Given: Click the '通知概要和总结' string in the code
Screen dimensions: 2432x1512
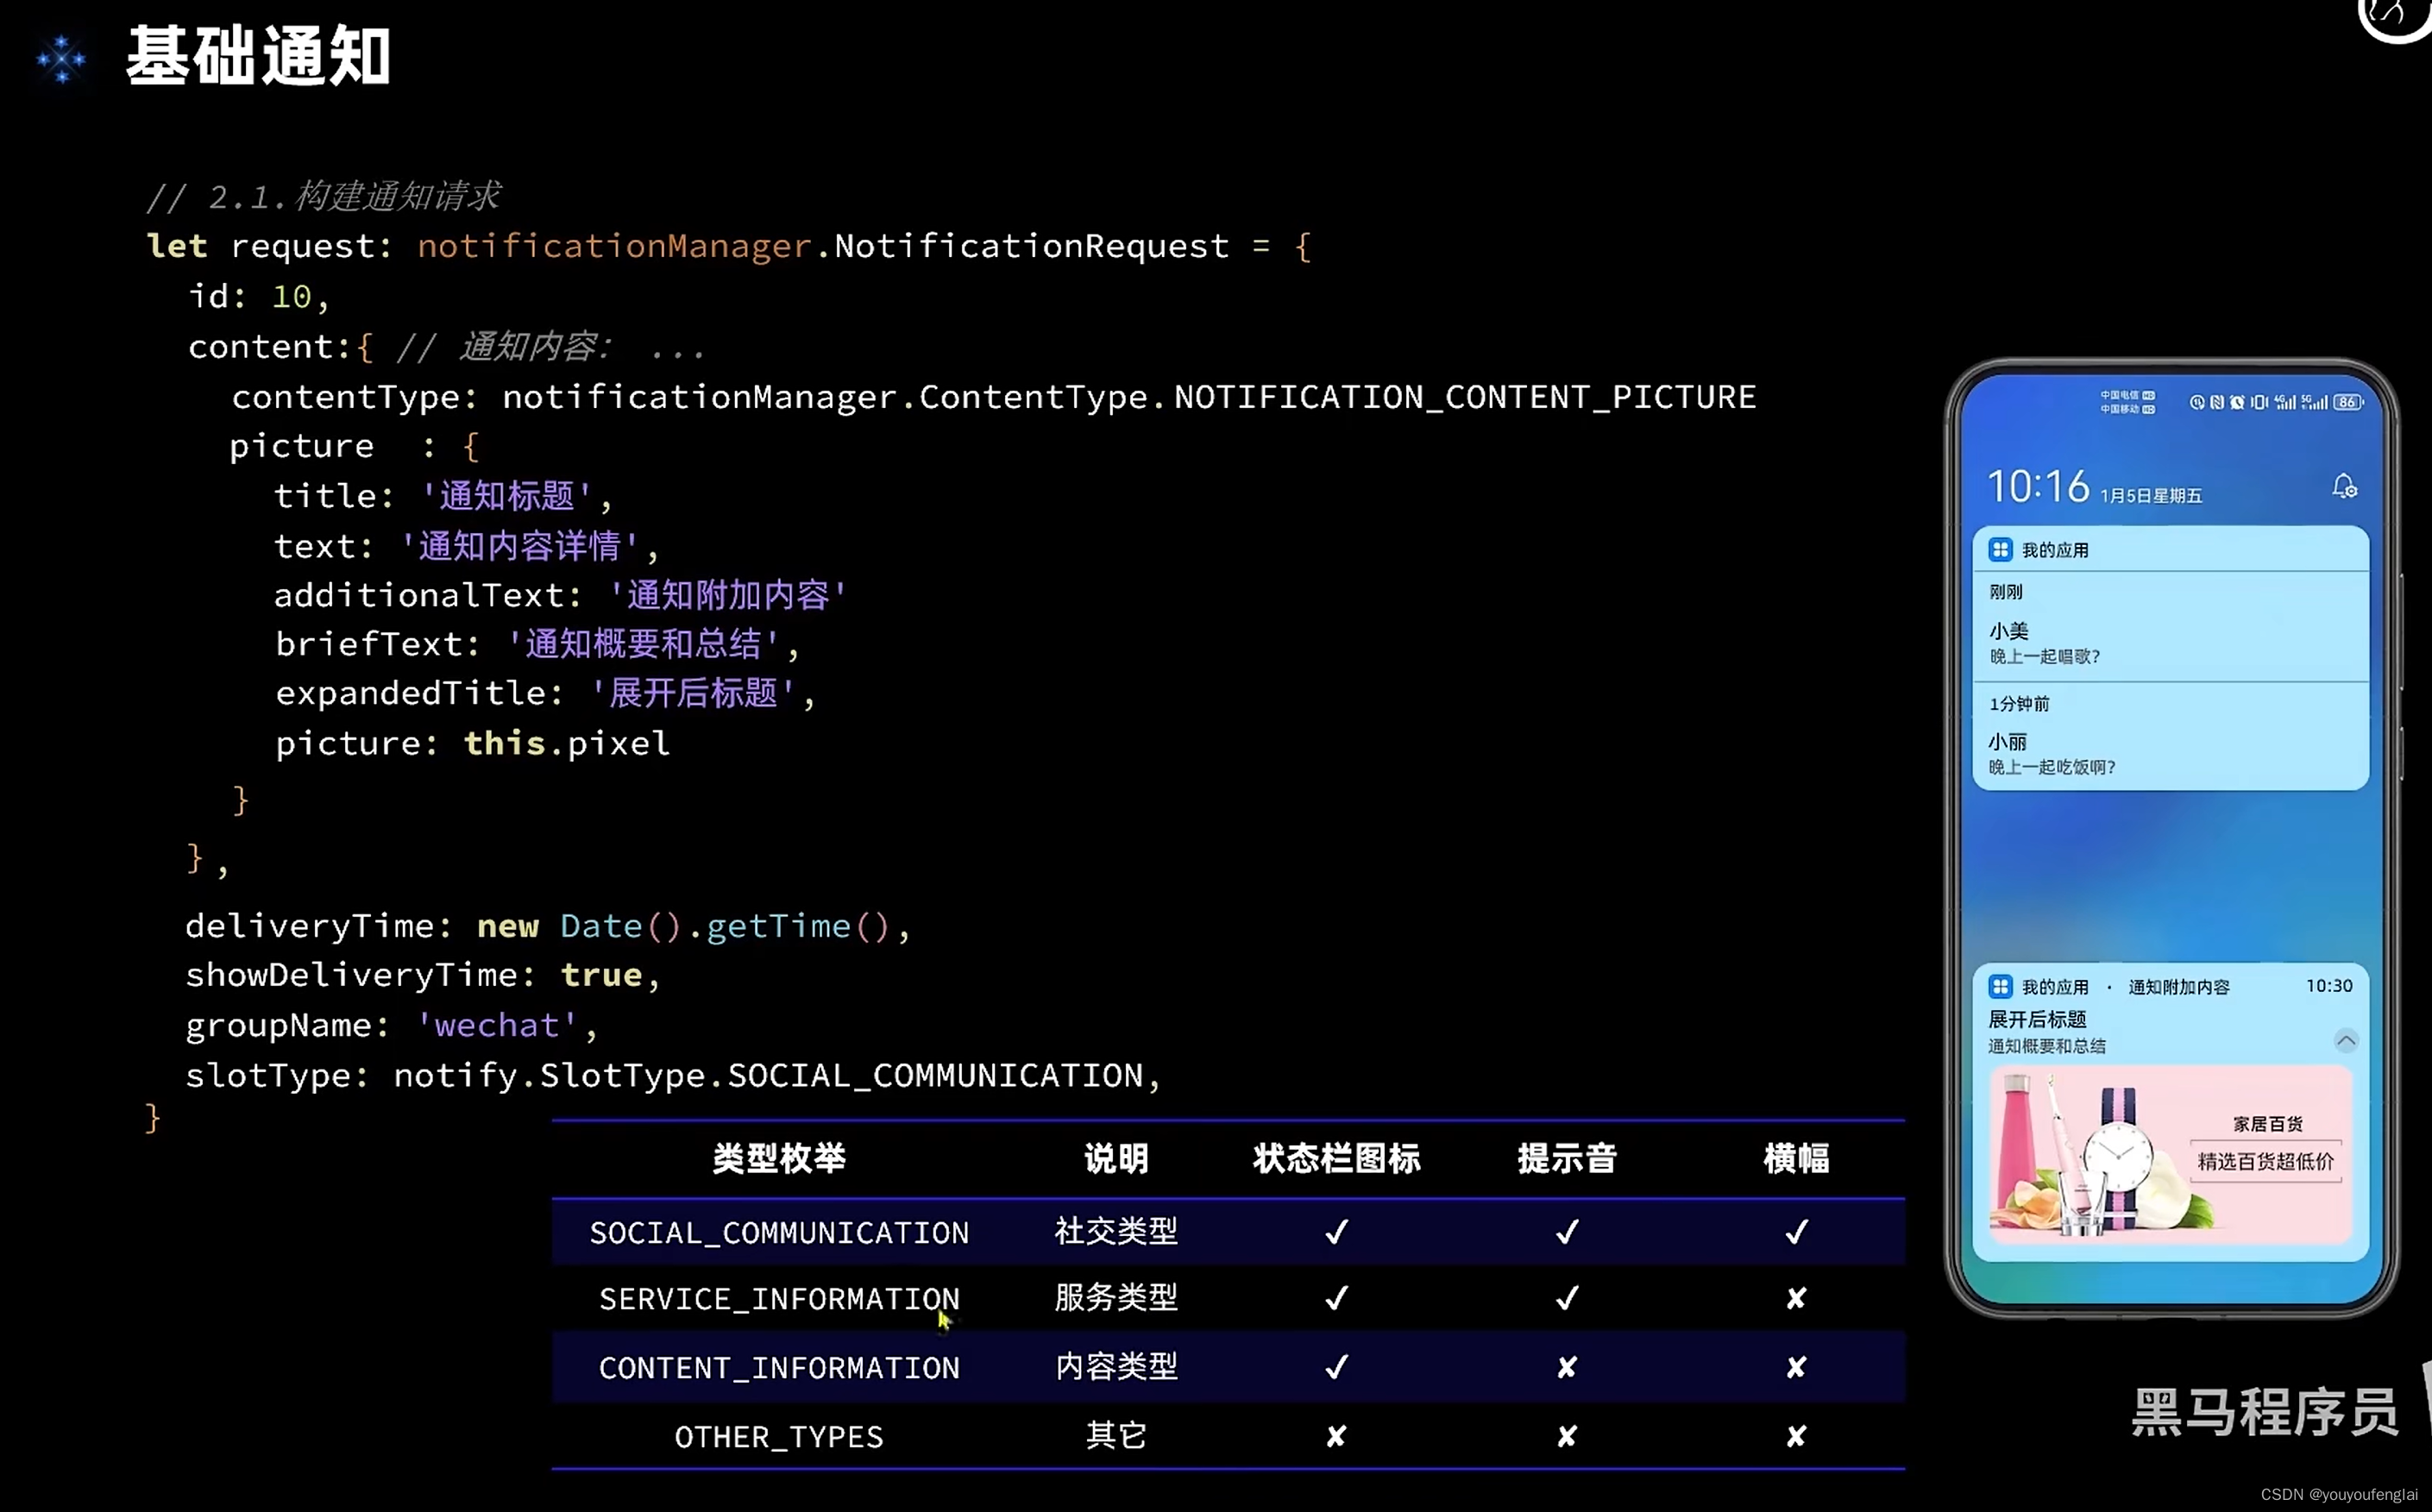Looking at the screenshot, I should click(643, 644).
